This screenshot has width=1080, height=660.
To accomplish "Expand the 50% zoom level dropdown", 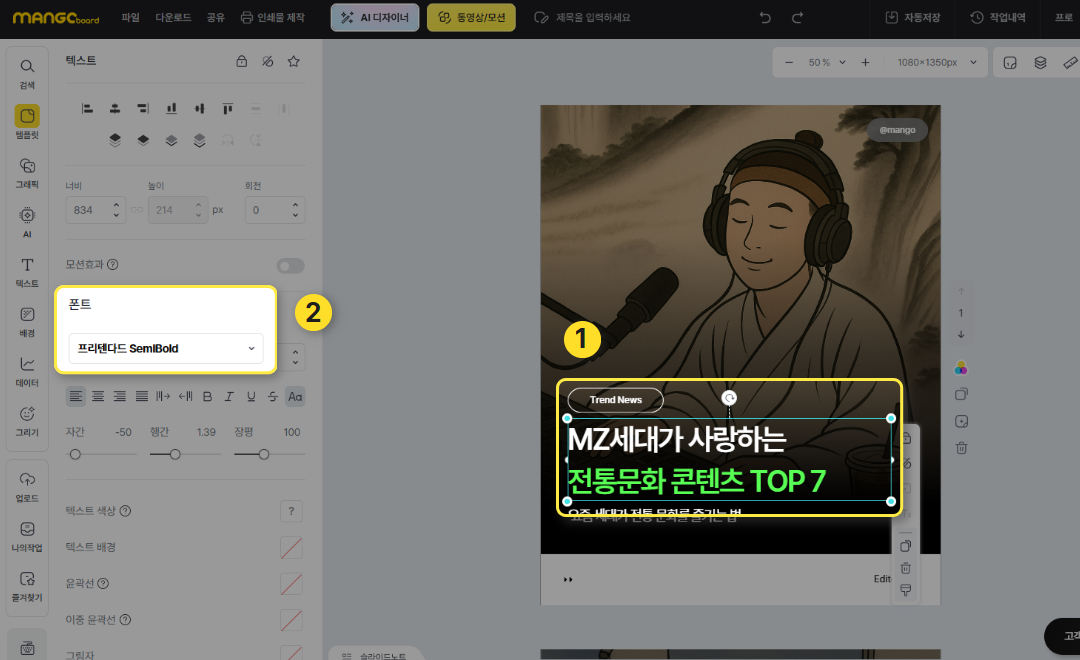I will click(x=829, y=62).
